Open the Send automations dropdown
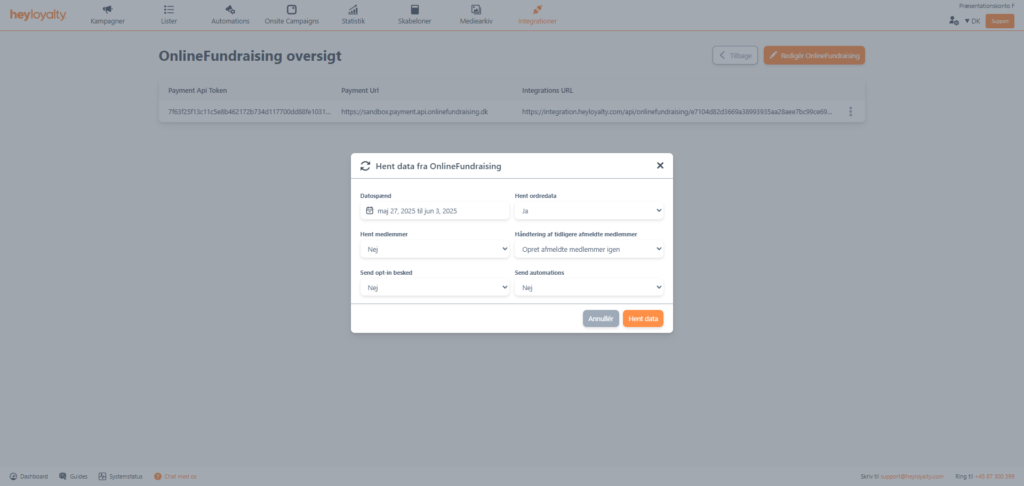Image resolution: width=1024 pixels, height=486 pixels. click(588, 287)
